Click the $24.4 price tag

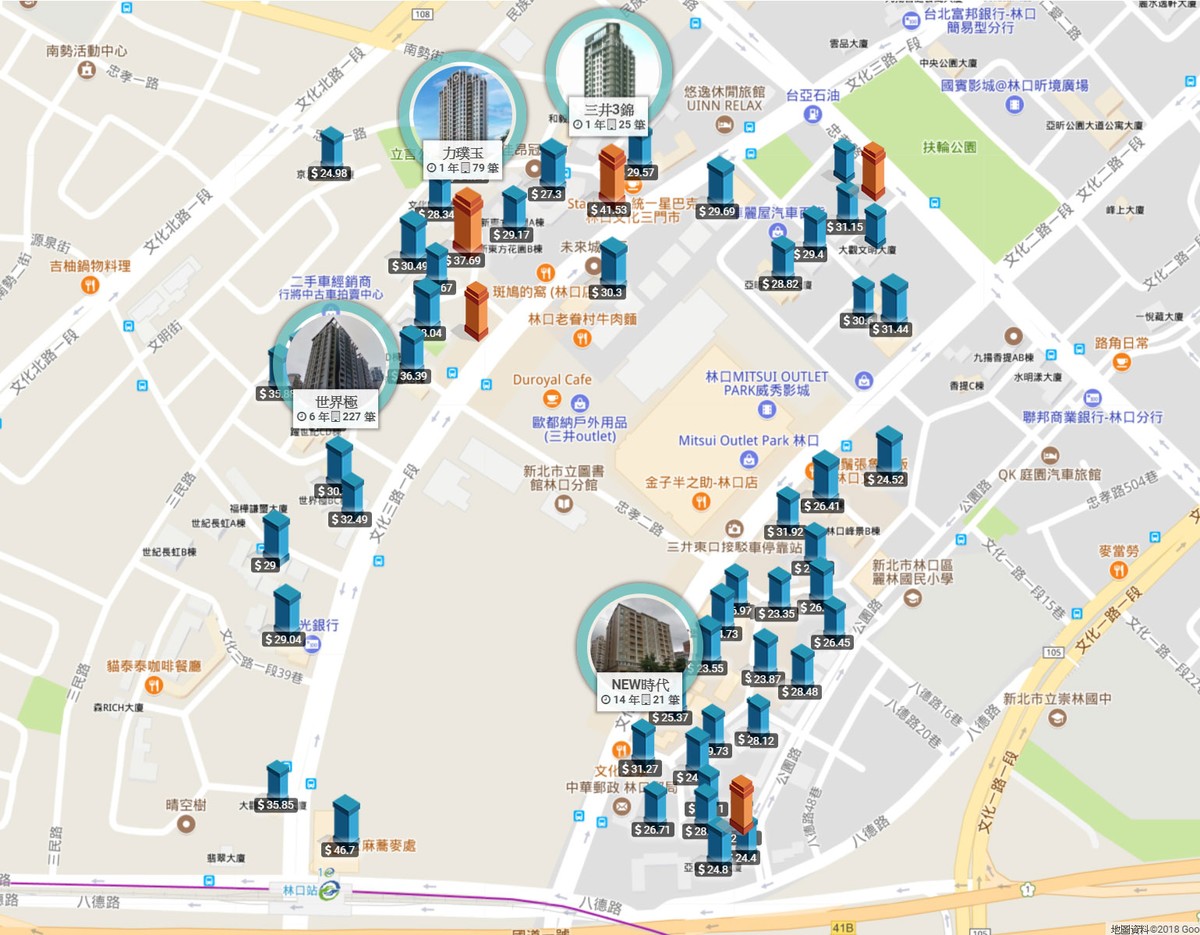[744, 858]
